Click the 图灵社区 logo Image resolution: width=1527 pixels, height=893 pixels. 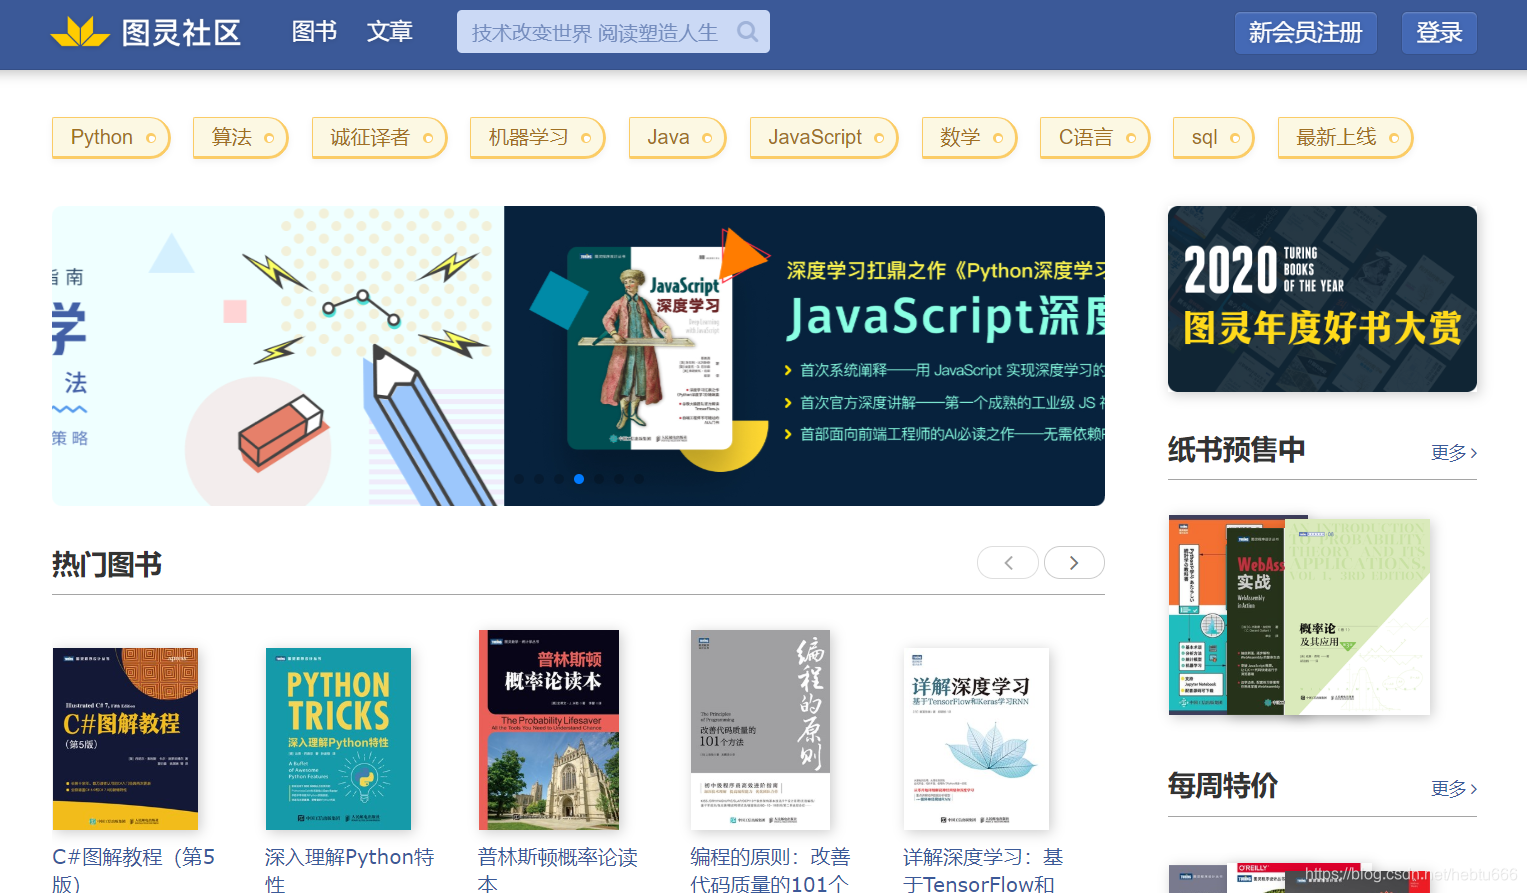[x=146, y=32]
